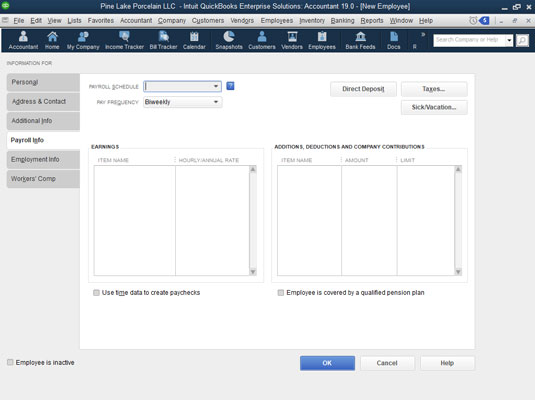Switch to the Personal tab

pos(43,82)
